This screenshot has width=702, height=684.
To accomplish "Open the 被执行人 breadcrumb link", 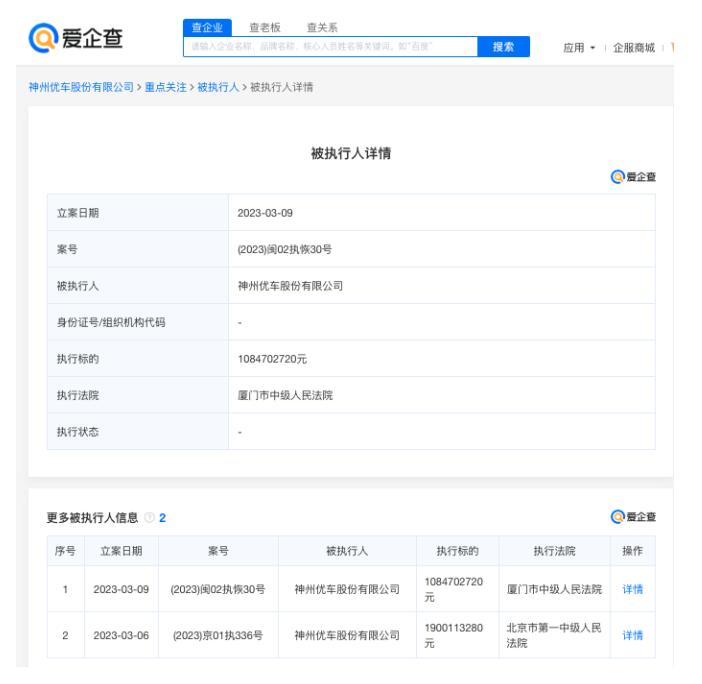I will tap(218, 88).
